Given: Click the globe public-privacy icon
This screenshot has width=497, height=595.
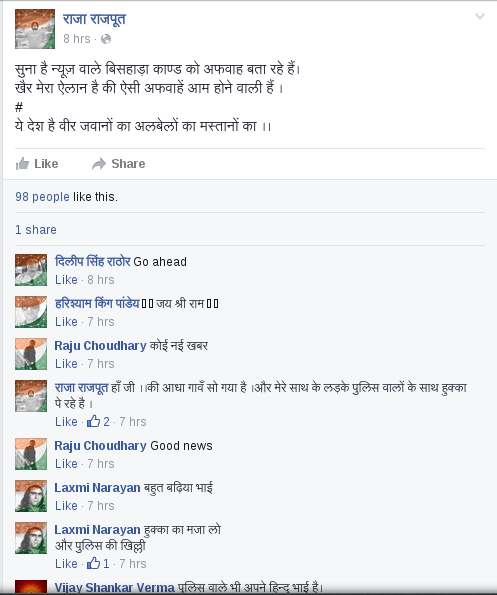Looking at the screenshot, I should 106,39.
